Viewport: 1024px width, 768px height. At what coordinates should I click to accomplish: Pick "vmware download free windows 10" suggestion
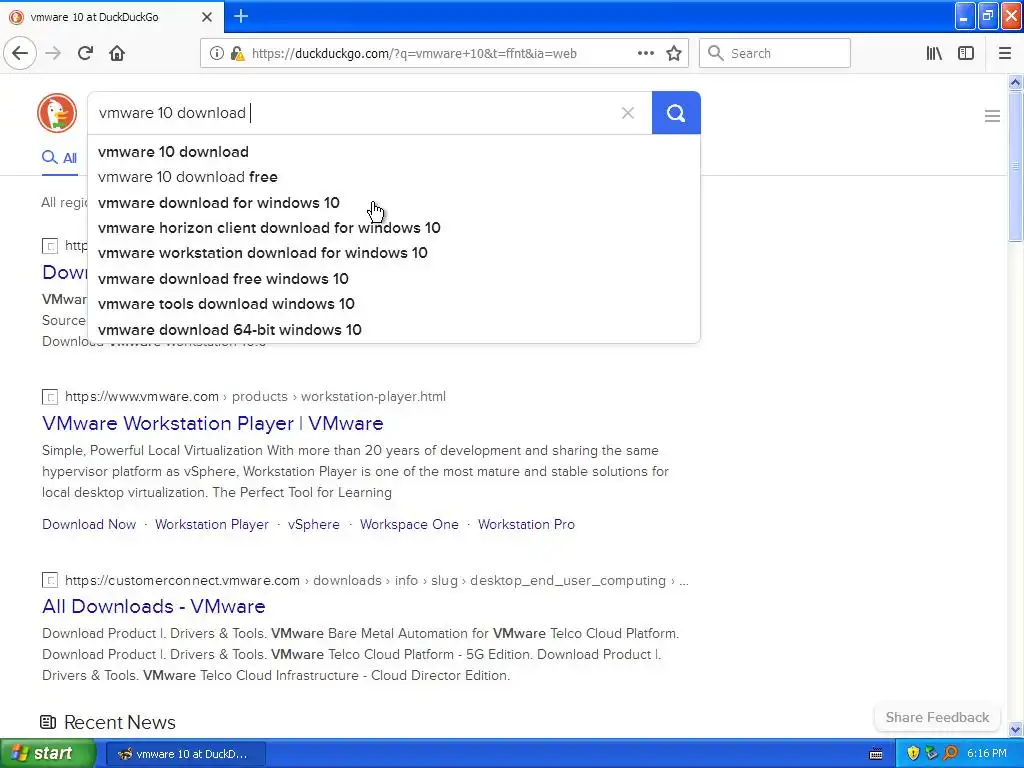click(x=394, y=279)
